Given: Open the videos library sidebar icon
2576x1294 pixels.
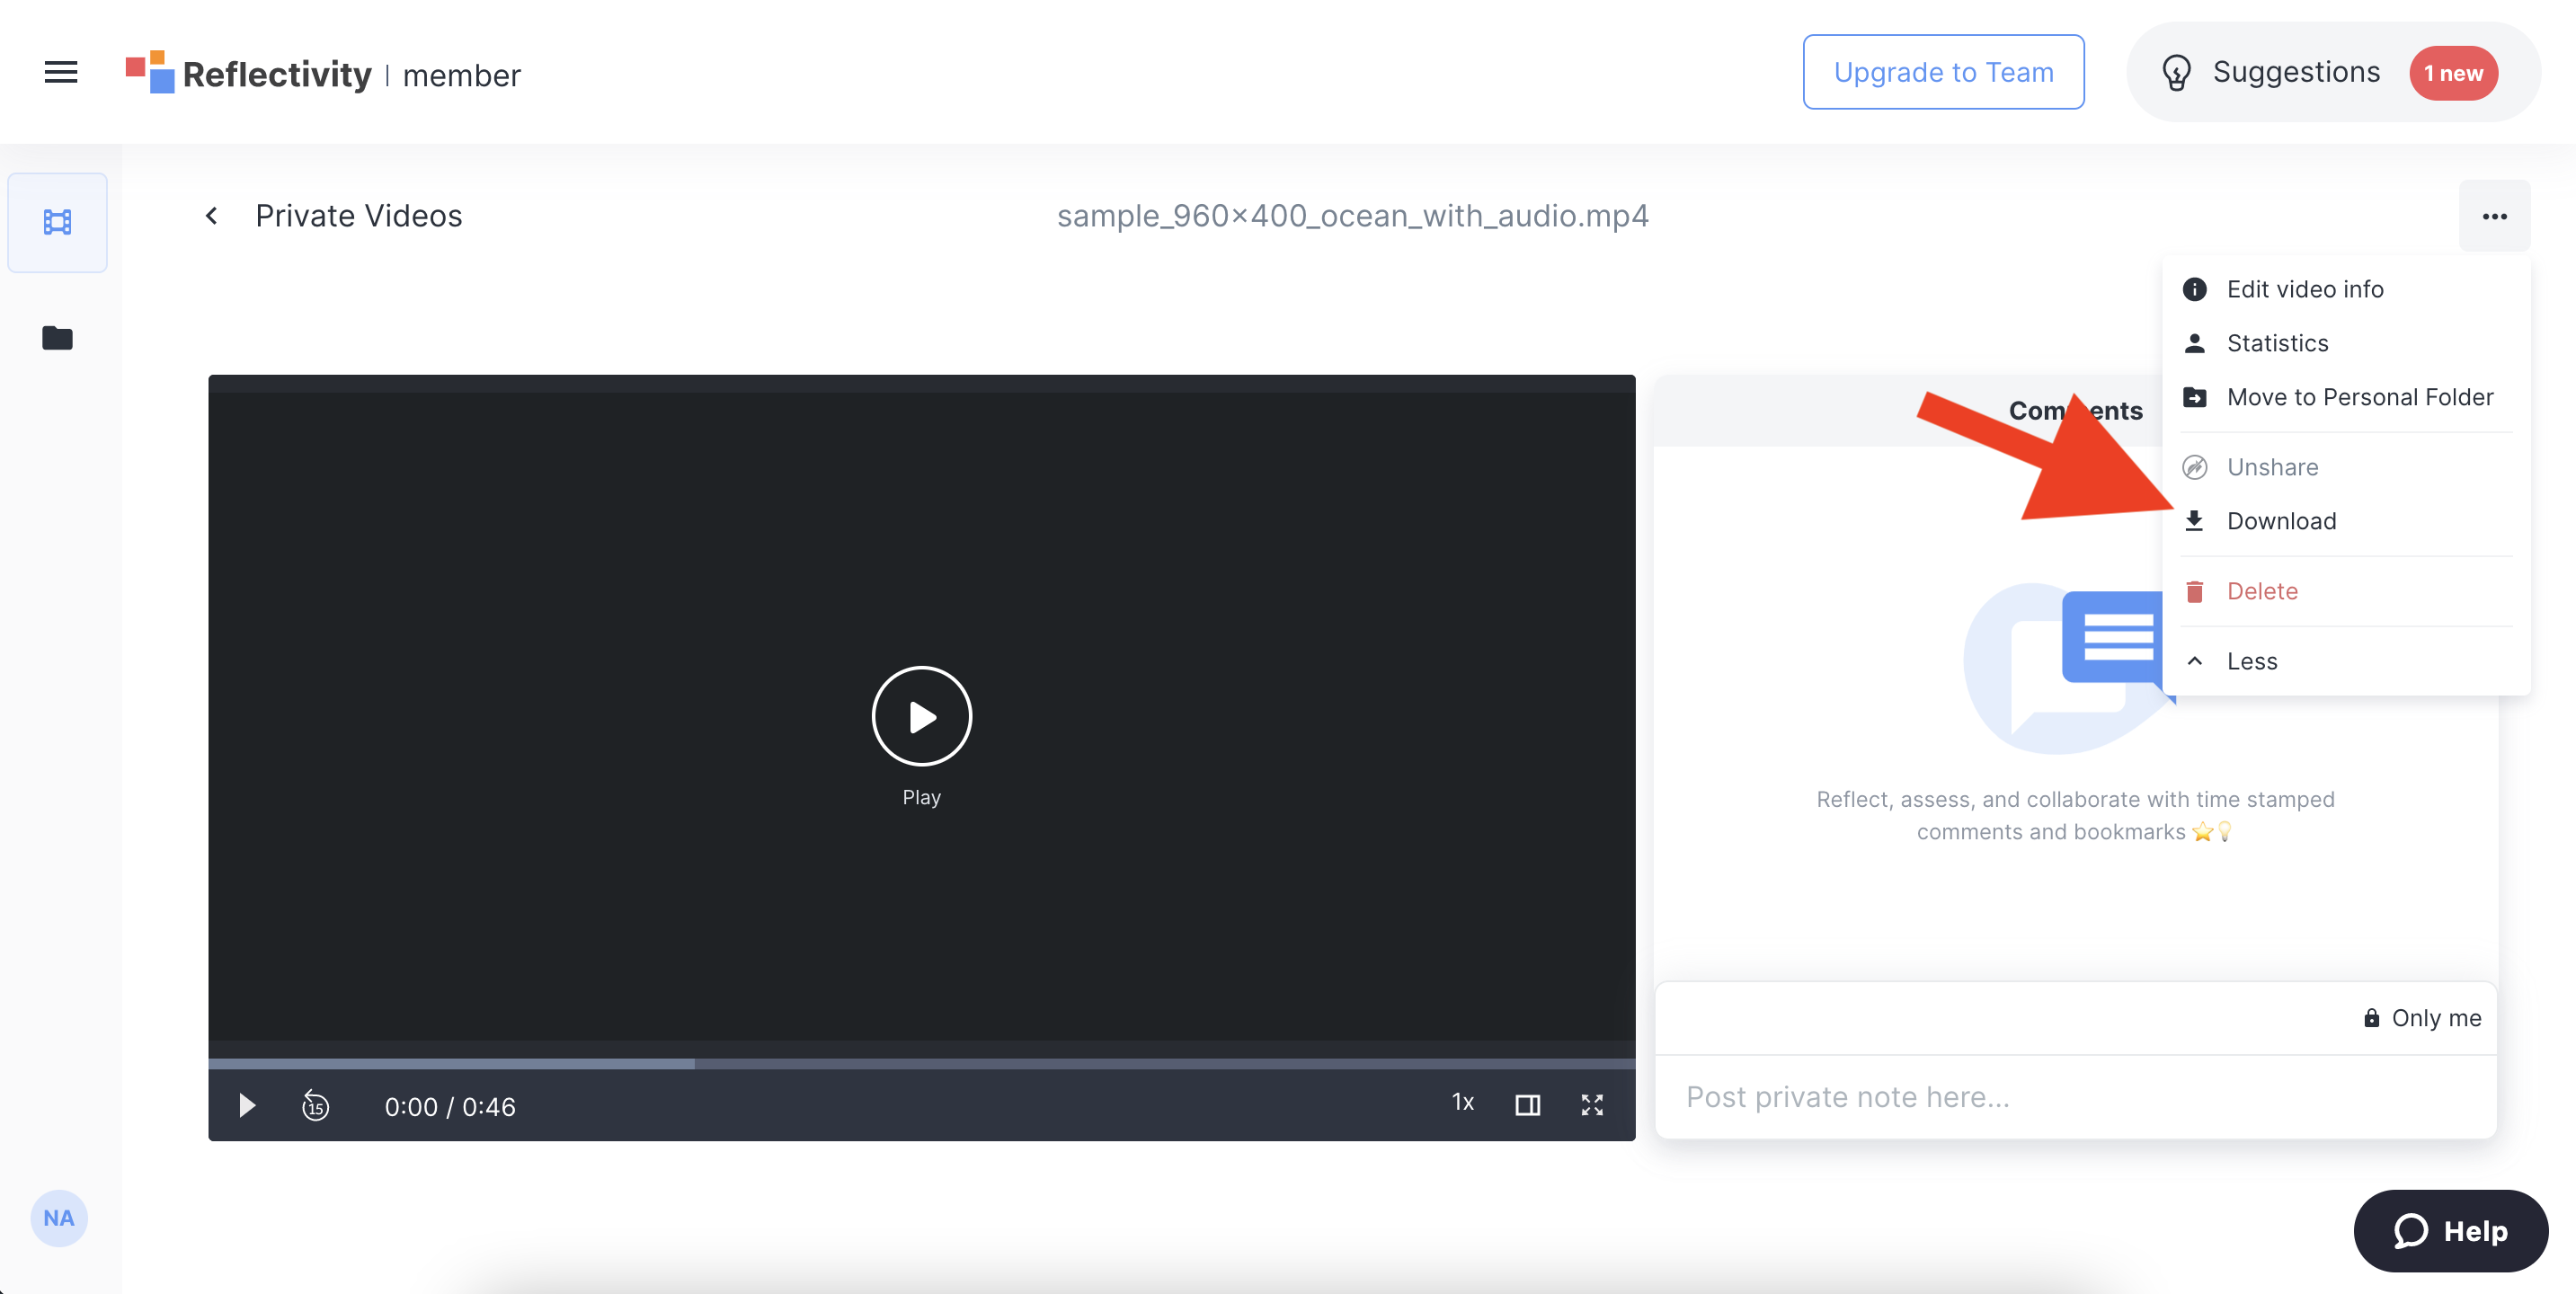Looking at the screenshot, I should coord(58,222).
